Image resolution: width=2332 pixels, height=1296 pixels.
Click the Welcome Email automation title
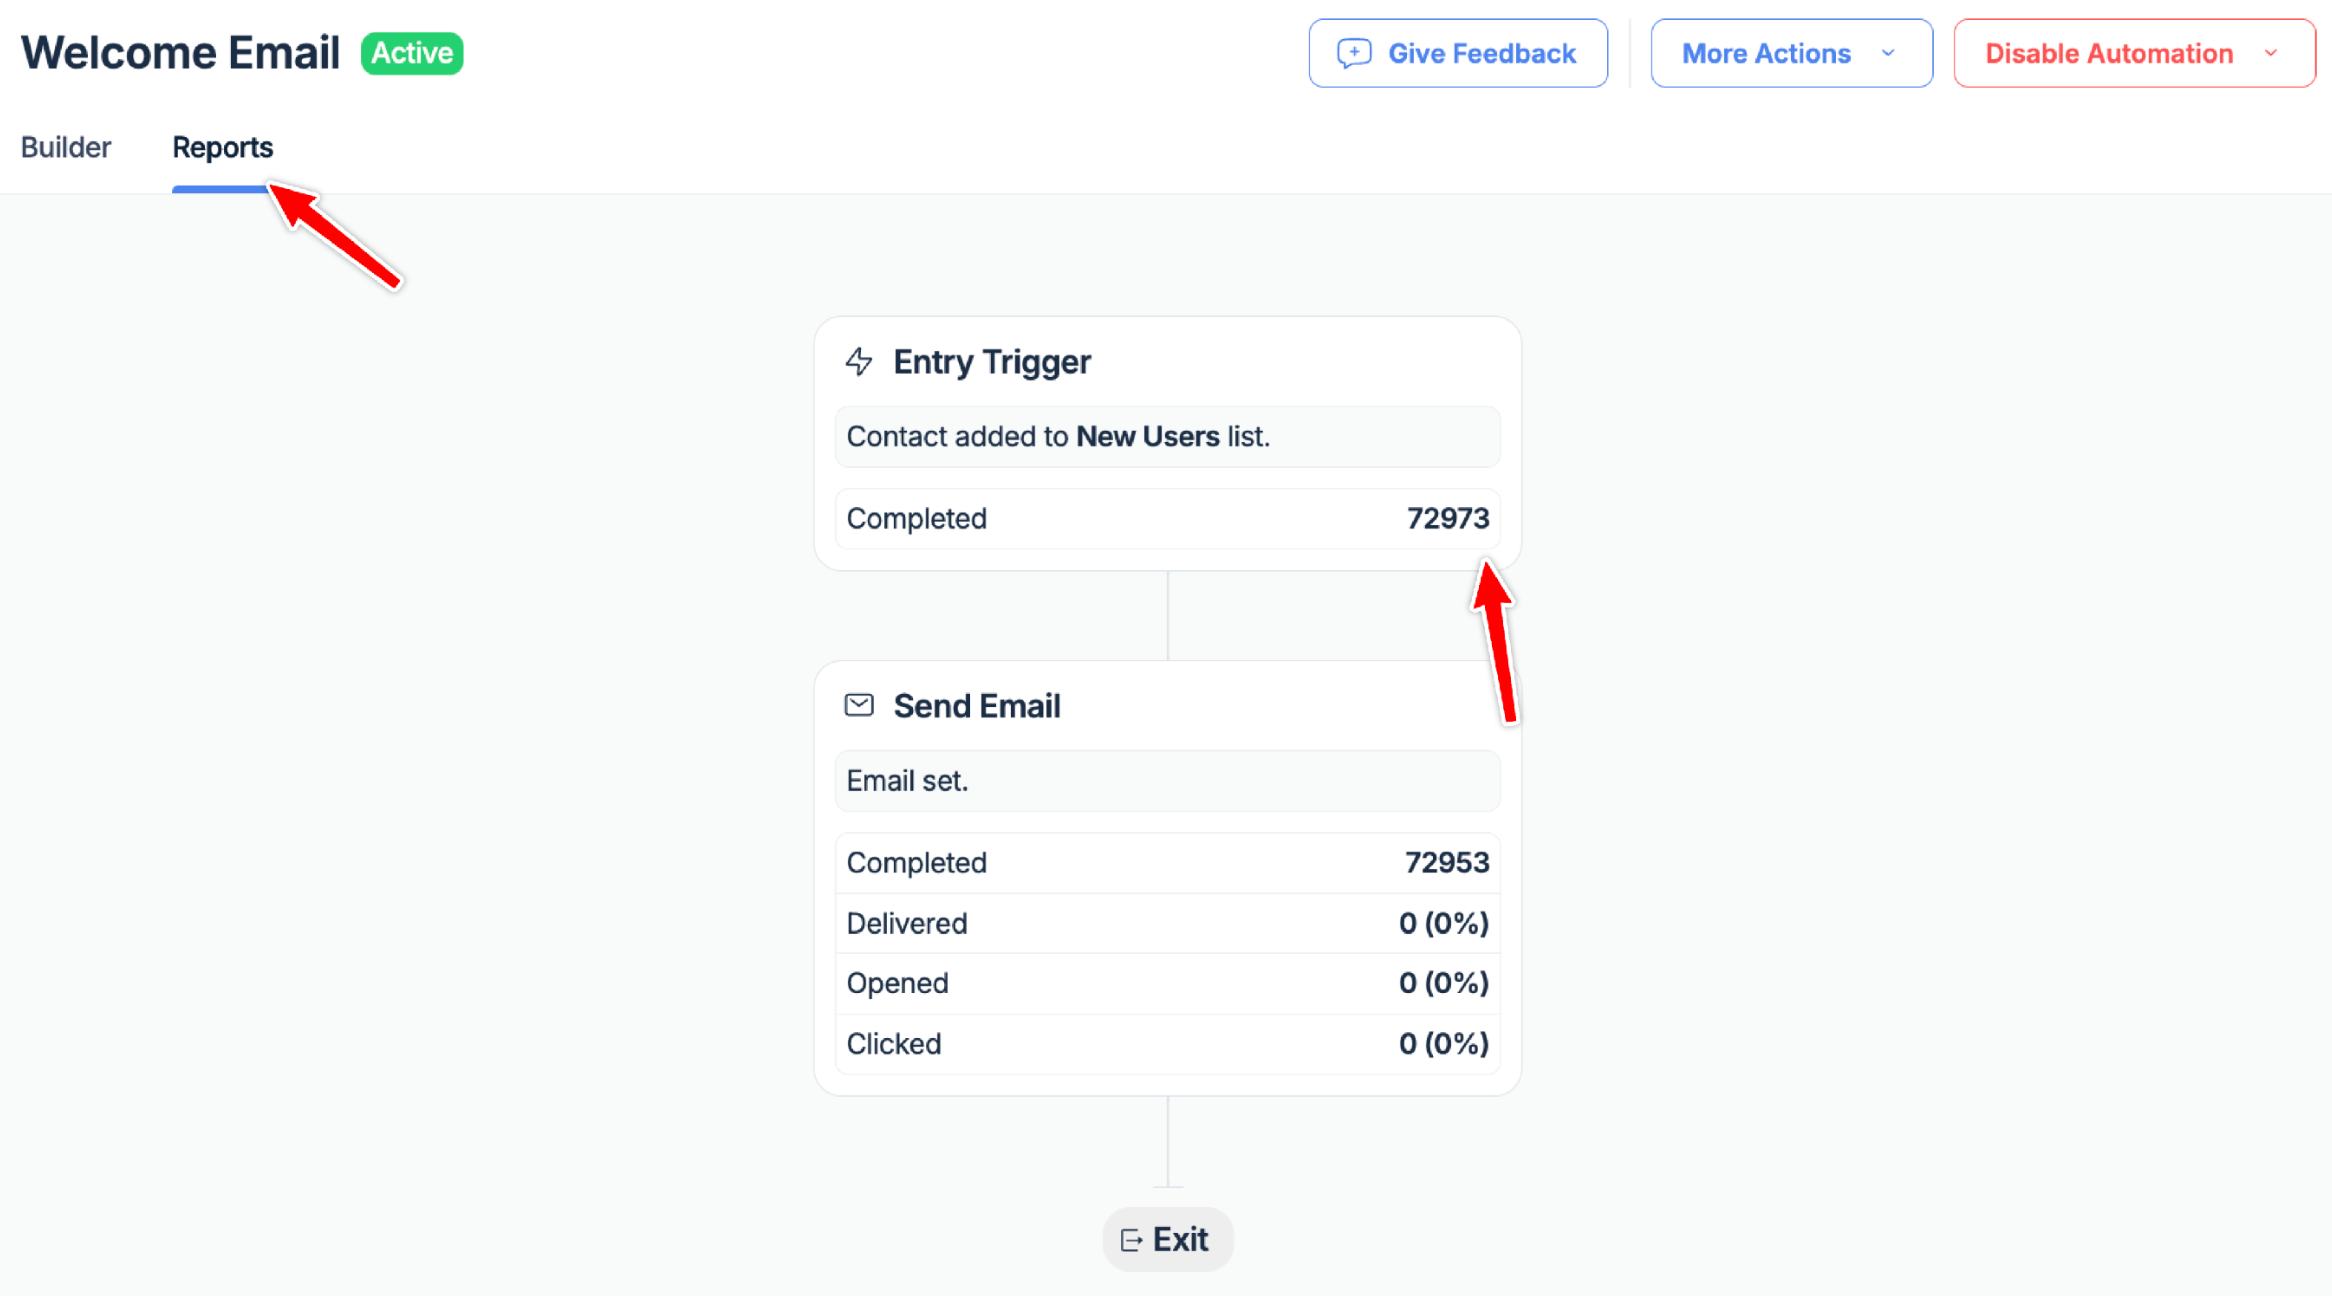181,53
